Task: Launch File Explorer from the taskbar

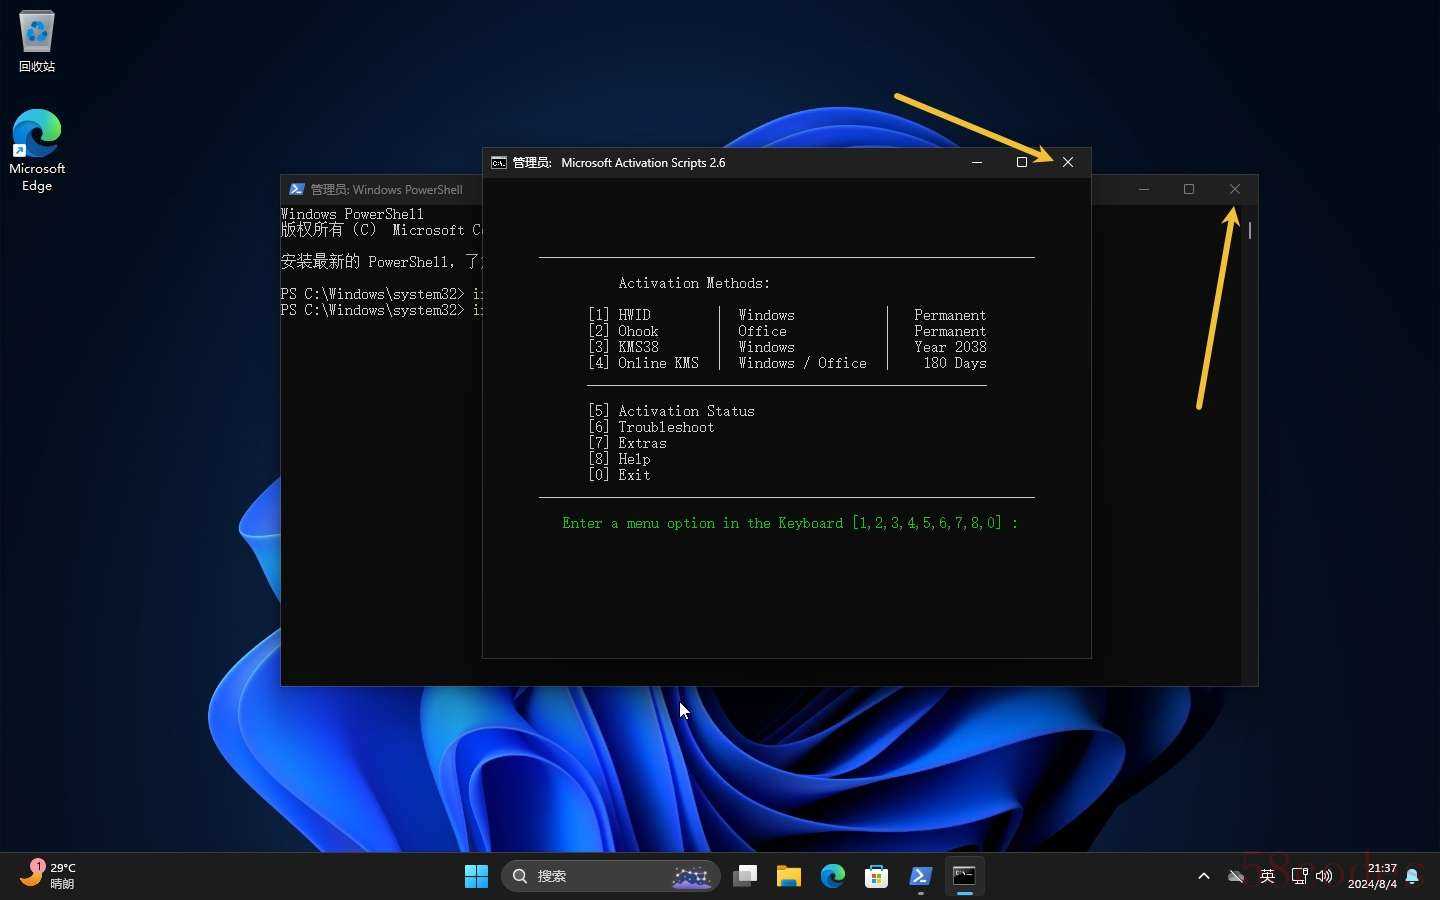Action: 789,876
